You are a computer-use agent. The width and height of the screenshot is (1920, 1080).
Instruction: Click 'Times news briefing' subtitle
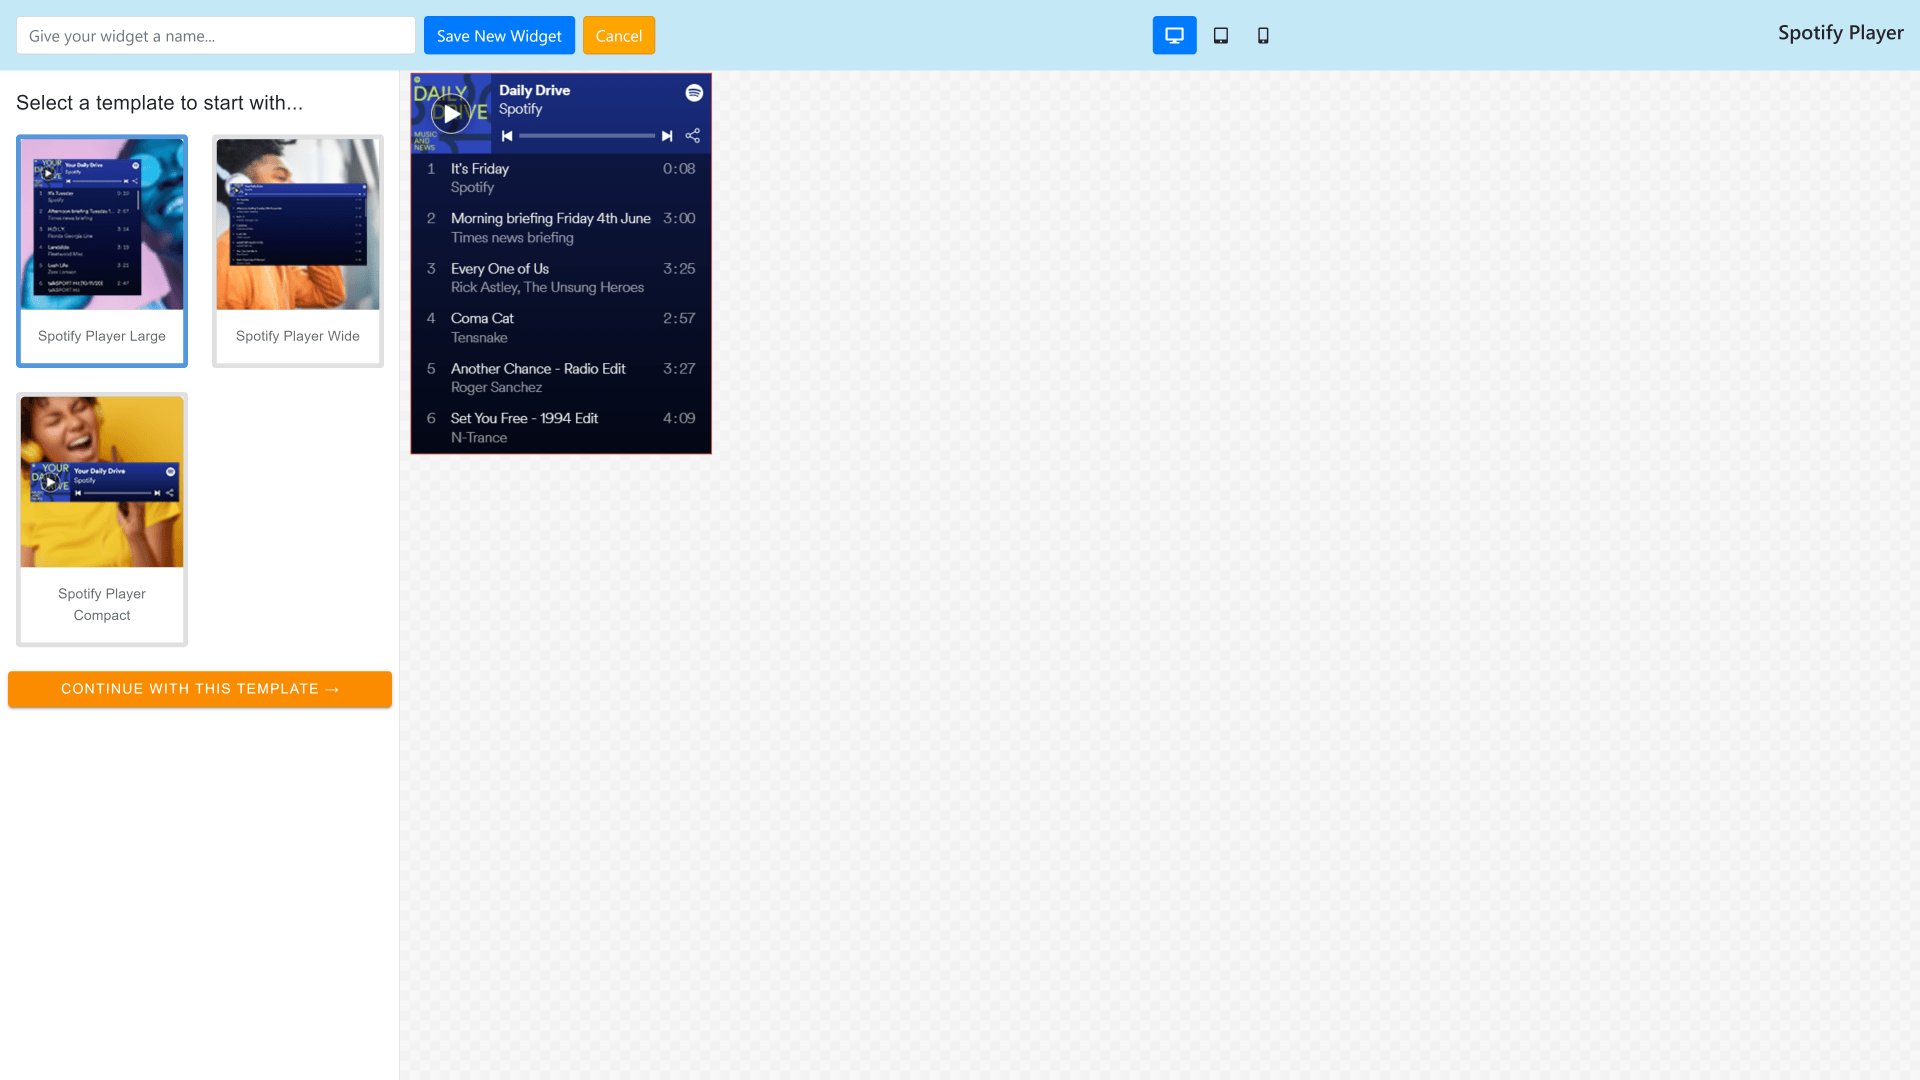click(512, 238)
